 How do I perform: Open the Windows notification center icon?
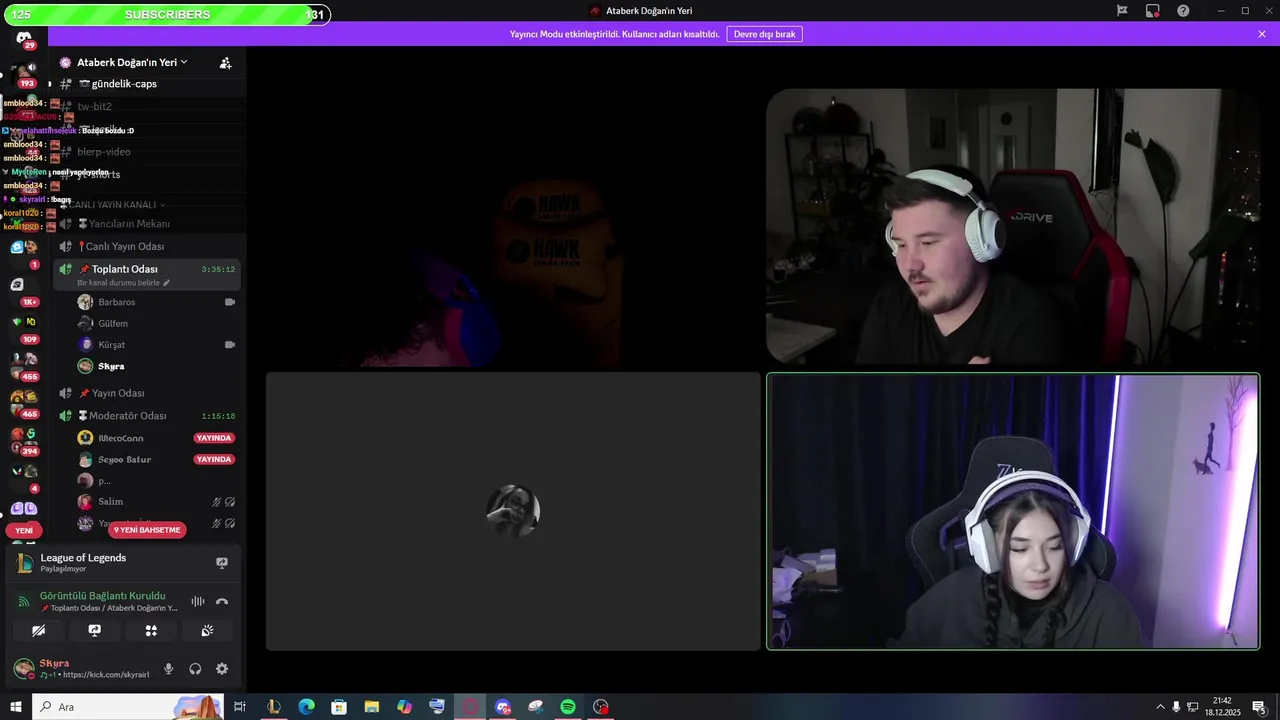point(1259,707)
